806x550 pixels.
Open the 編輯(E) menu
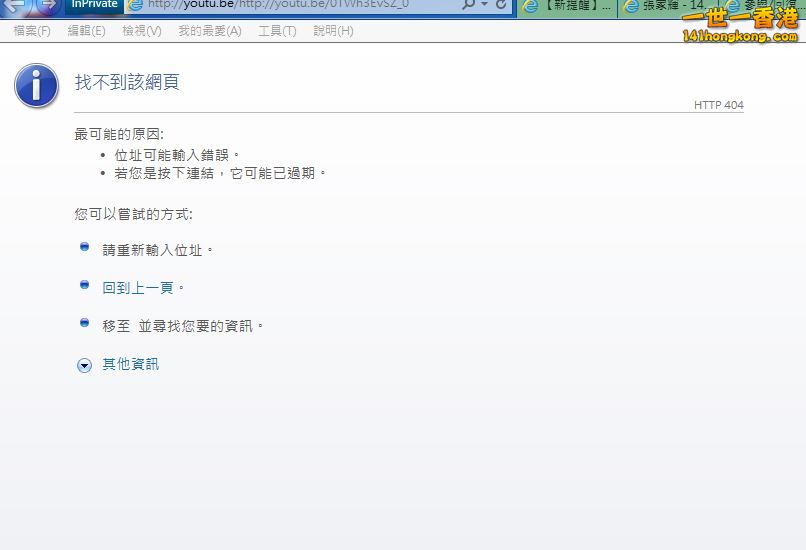click(86, 31)
